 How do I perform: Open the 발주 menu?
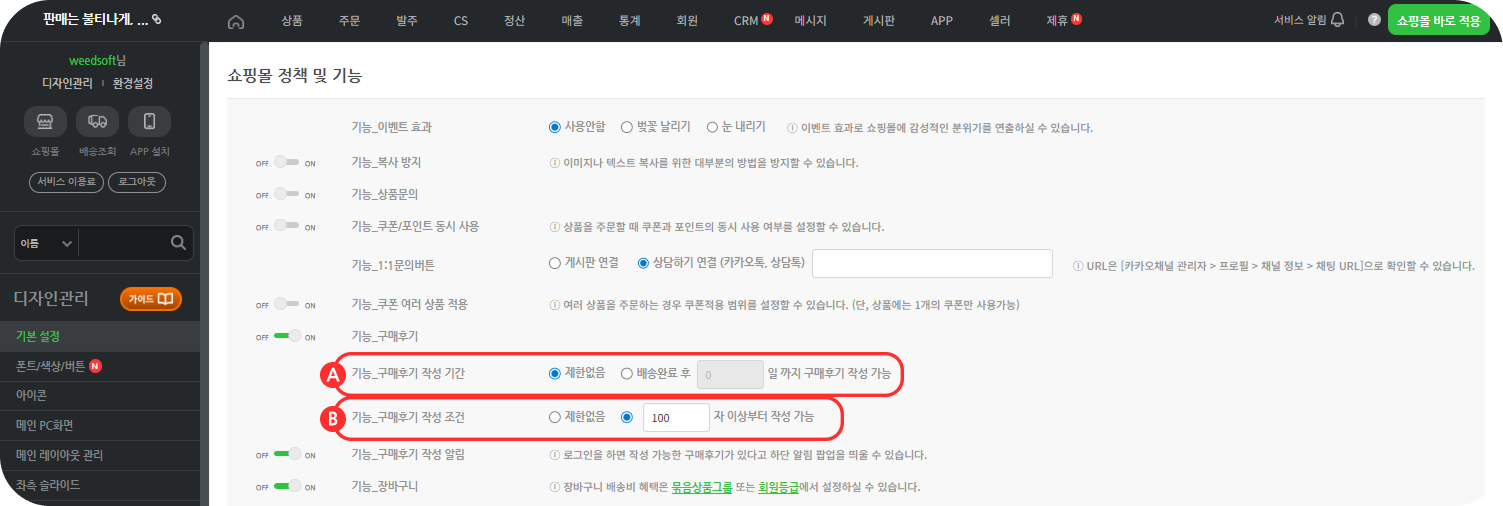coord(406,21)
